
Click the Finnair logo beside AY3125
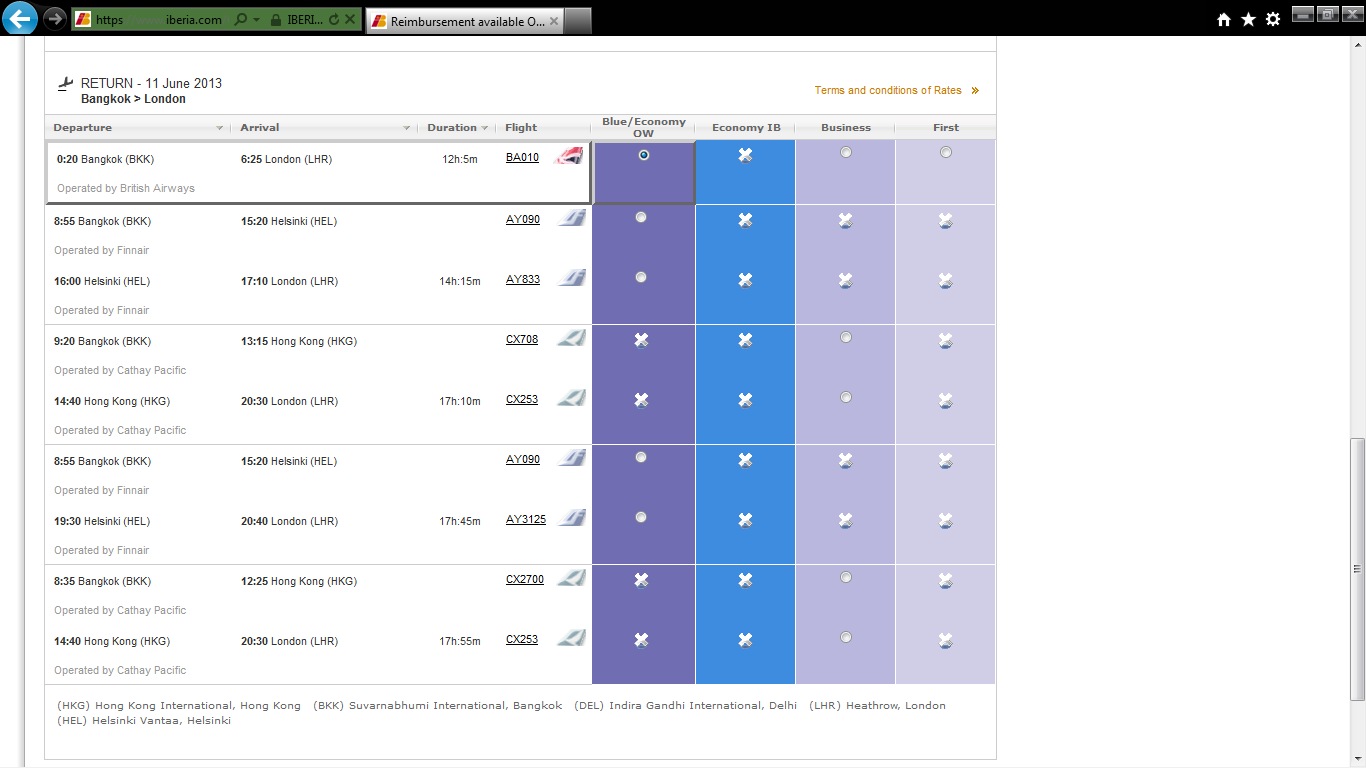(x=571, y=518)
